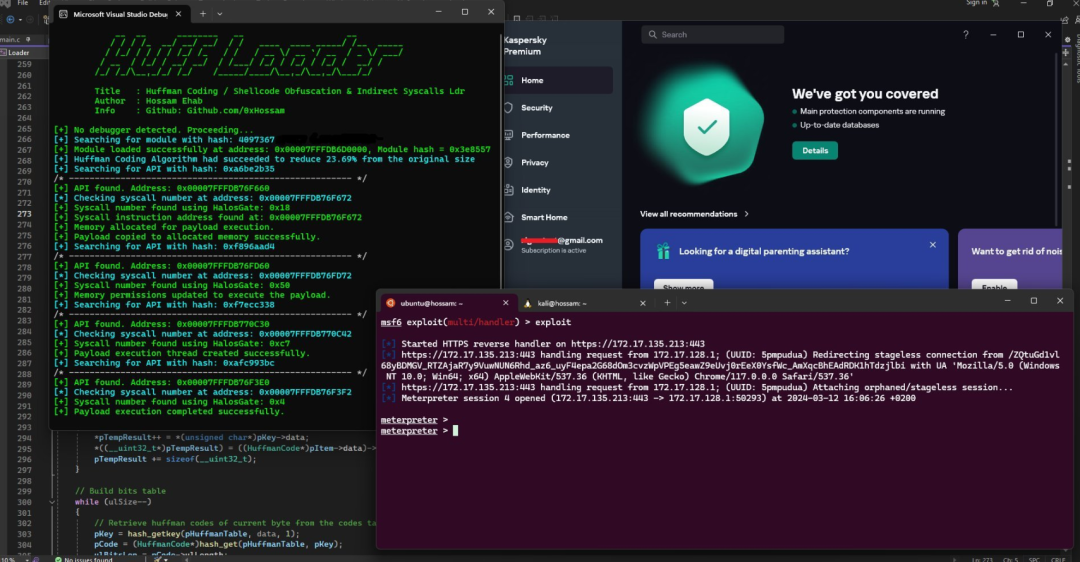The image size is (1080, 562).
Task: Click 'Payload execution completed successfully.' console line
Action: tap(169, 412)
